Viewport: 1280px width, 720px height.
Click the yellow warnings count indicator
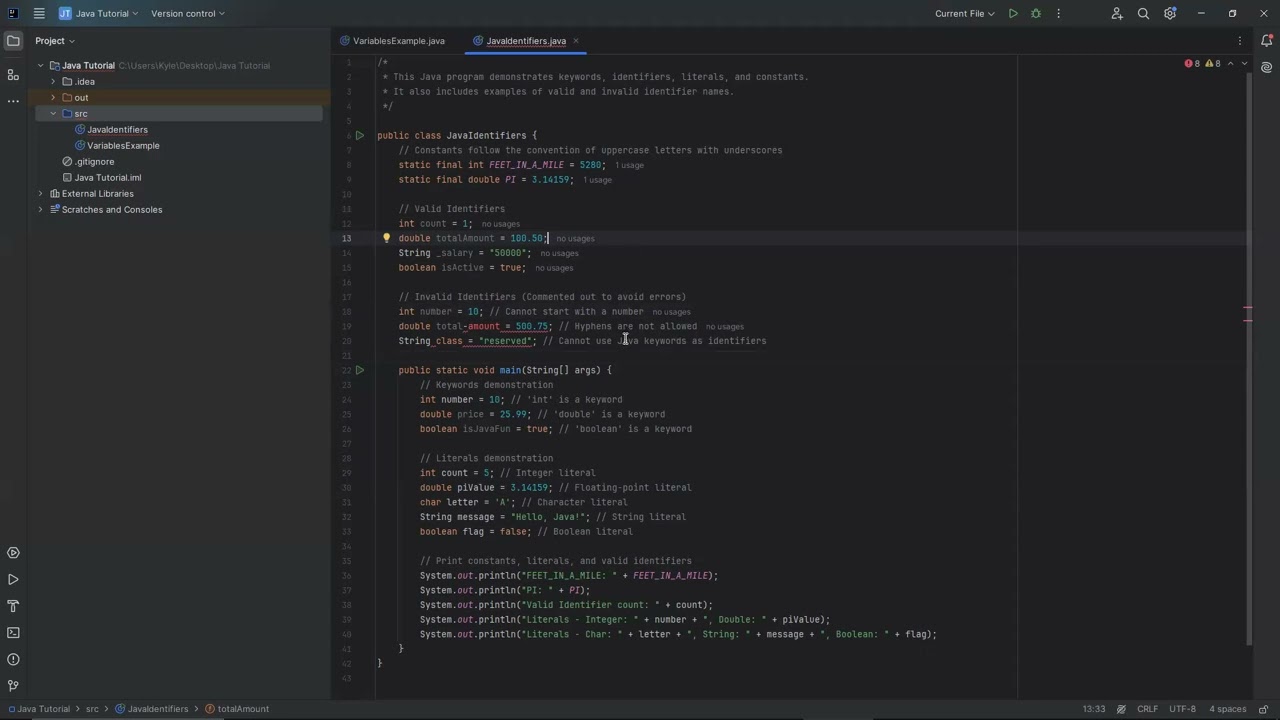tap(1212, 63)
